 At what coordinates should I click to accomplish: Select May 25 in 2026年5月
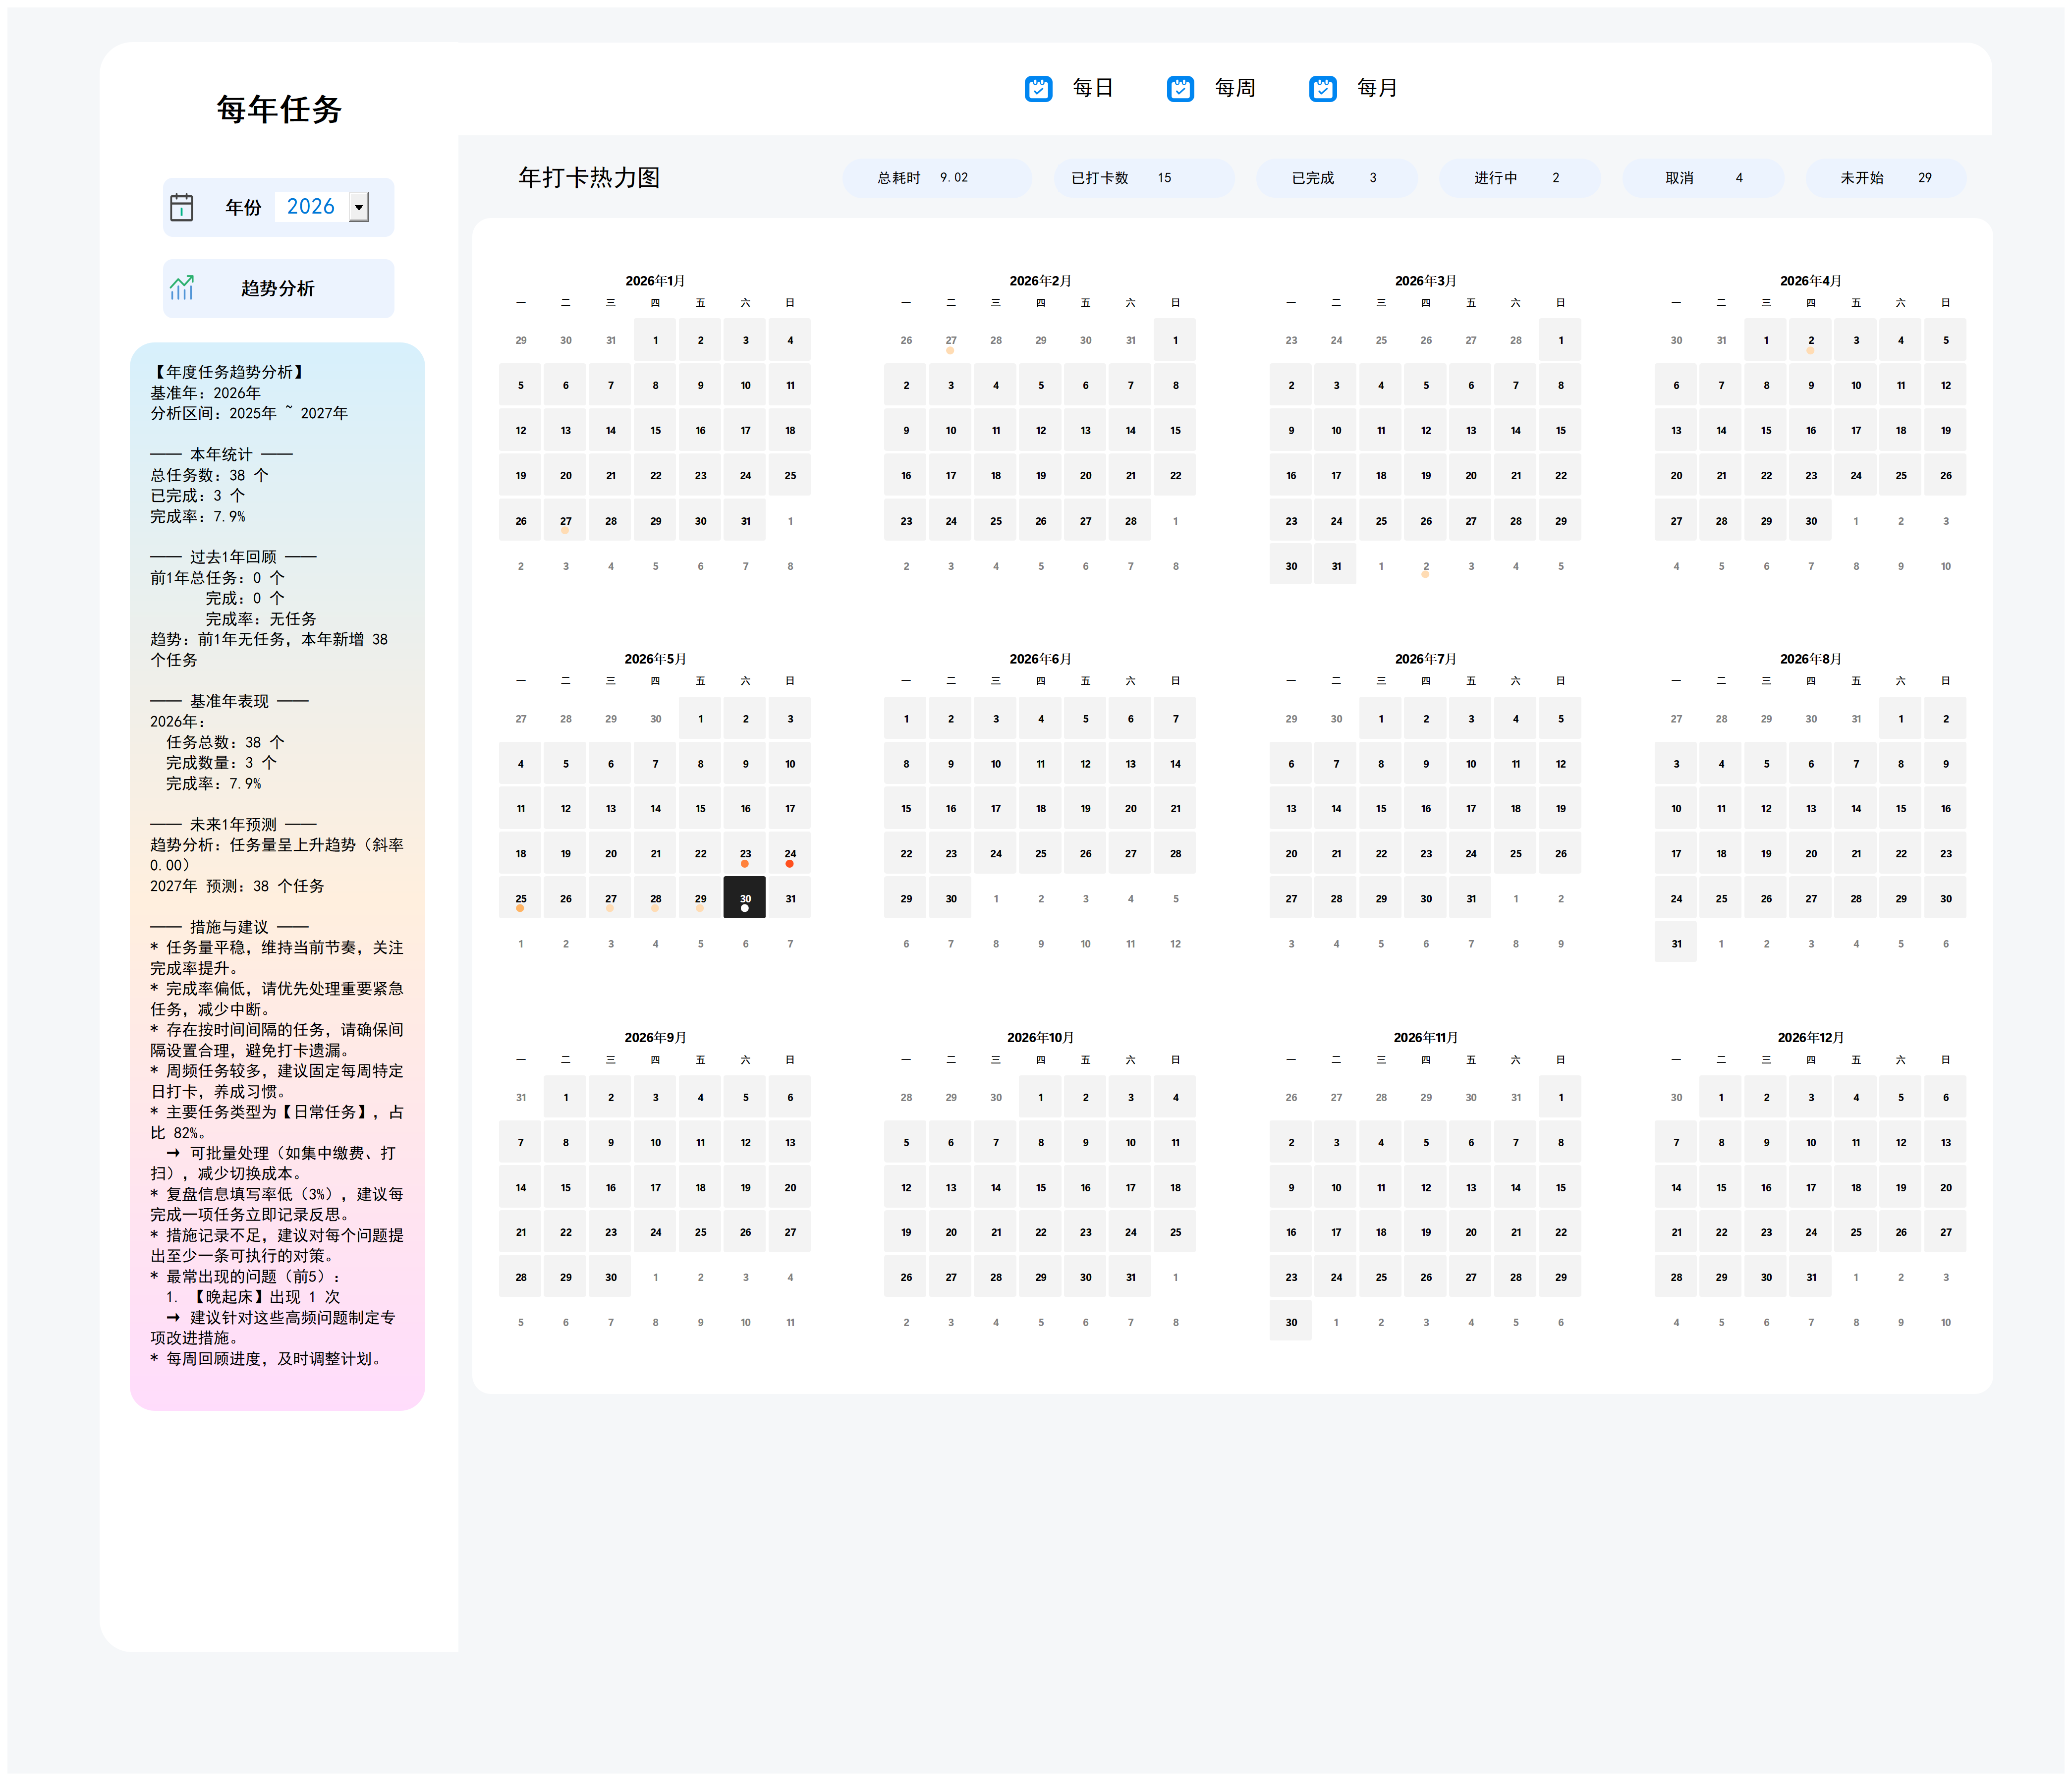coord(521,898)
